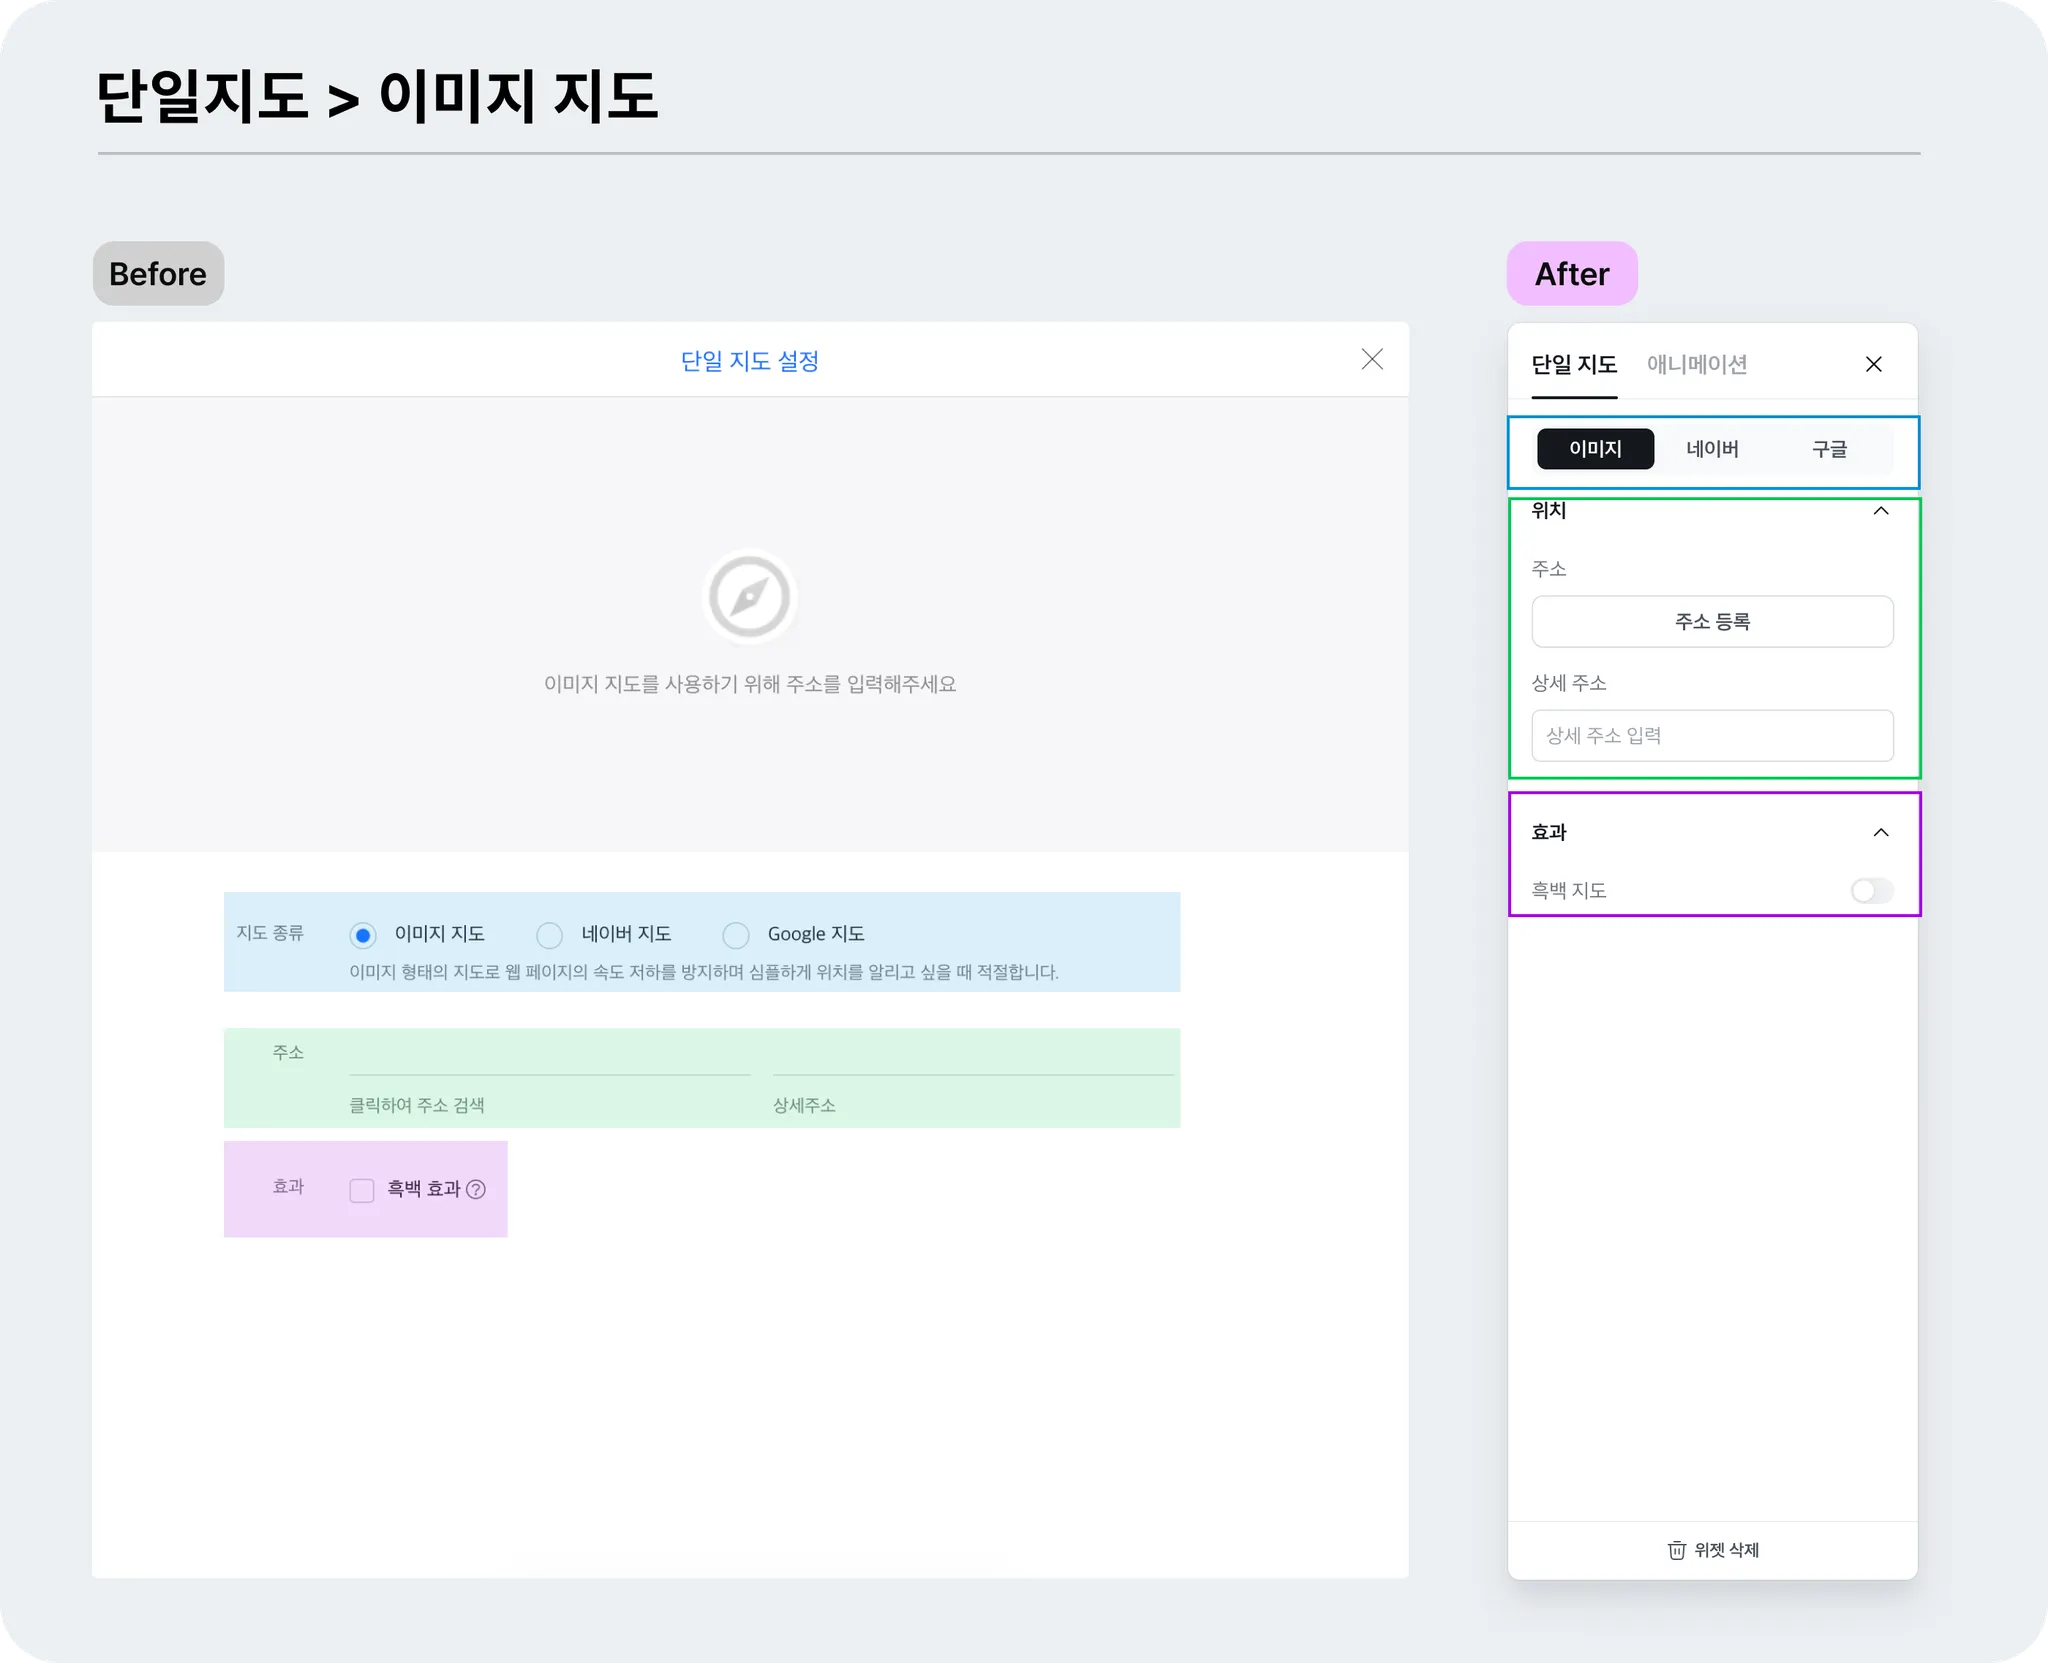The height and width of the screenshot is (1663, 2048).
Task: Select the 구글 map type segment
Action: tap(1829, 449)
